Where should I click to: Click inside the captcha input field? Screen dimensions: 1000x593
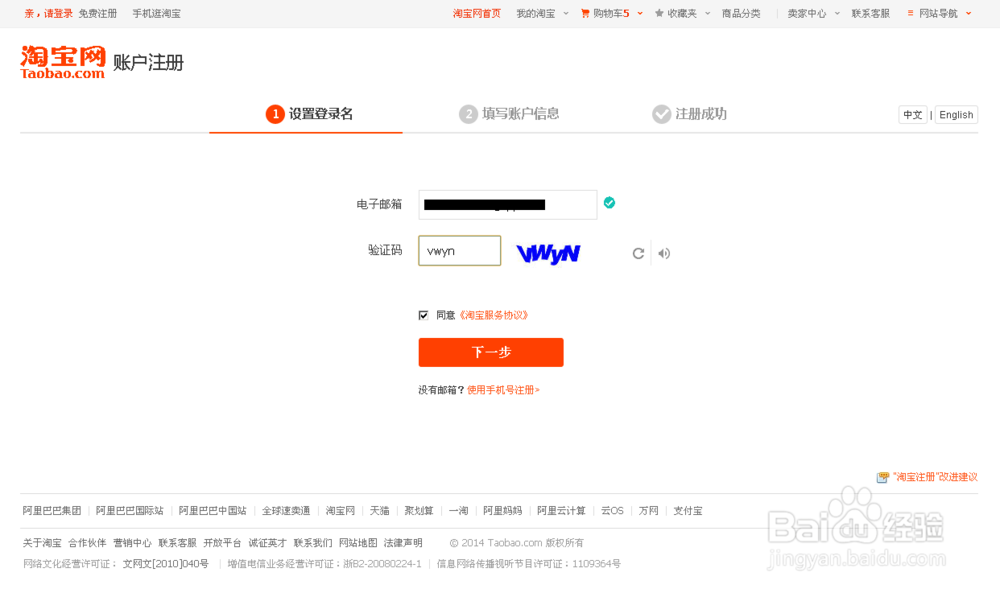pyautogui.click(x=459, y=250)
